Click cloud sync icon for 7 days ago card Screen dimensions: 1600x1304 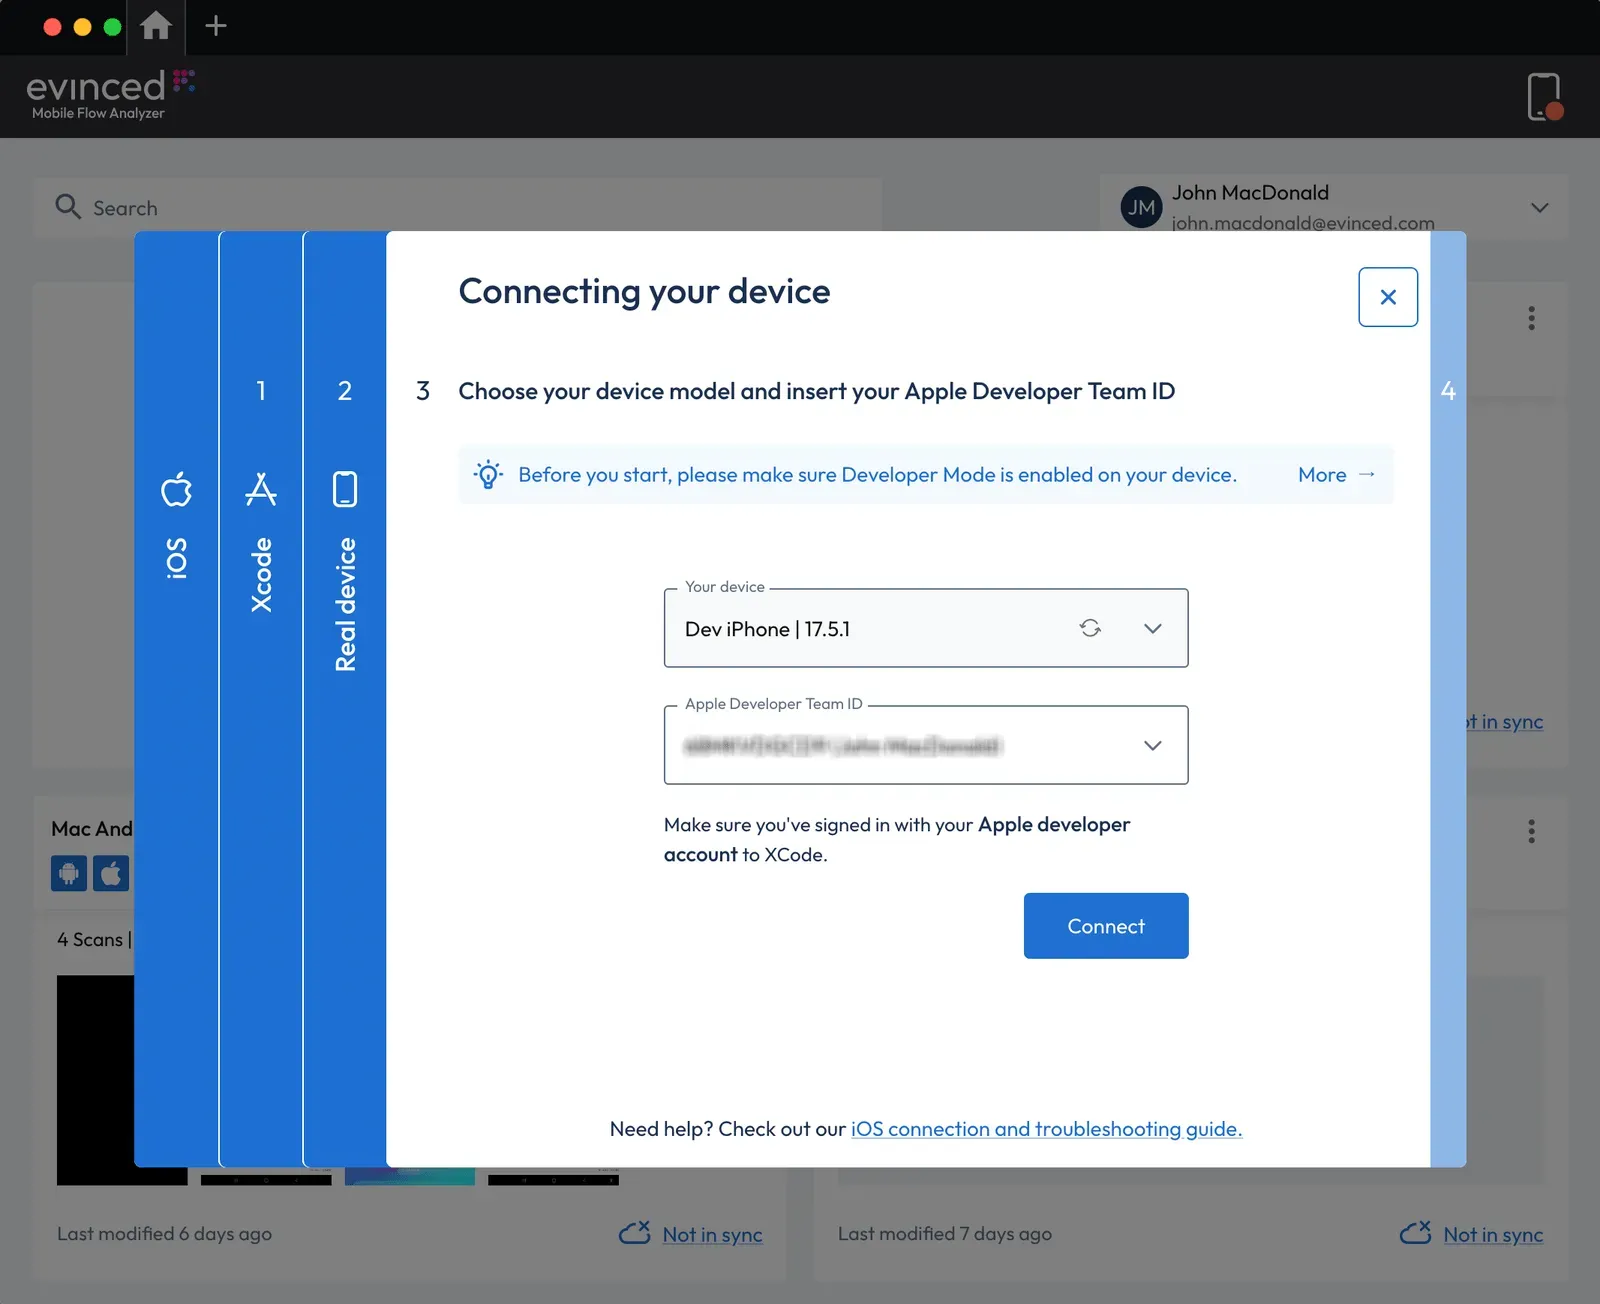coord(1416,1233)
